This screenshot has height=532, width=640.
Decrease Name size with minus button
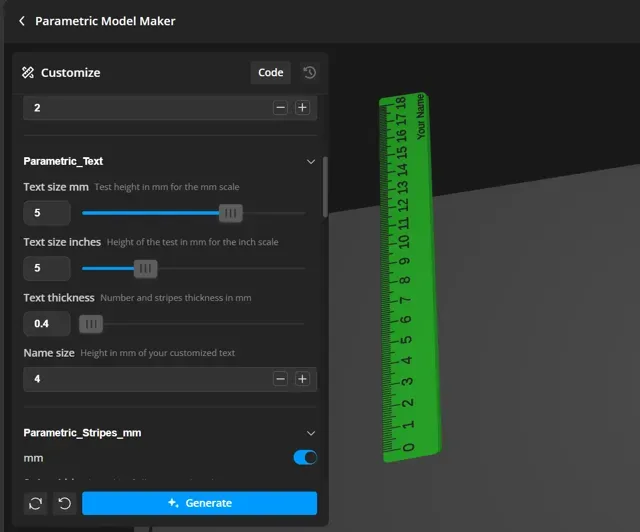280,379
